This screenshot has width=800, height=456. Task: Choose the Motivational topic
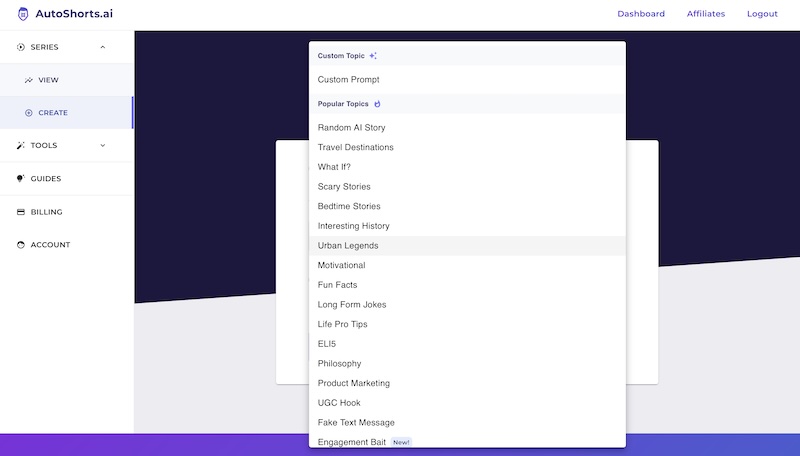tap(467, 265)
